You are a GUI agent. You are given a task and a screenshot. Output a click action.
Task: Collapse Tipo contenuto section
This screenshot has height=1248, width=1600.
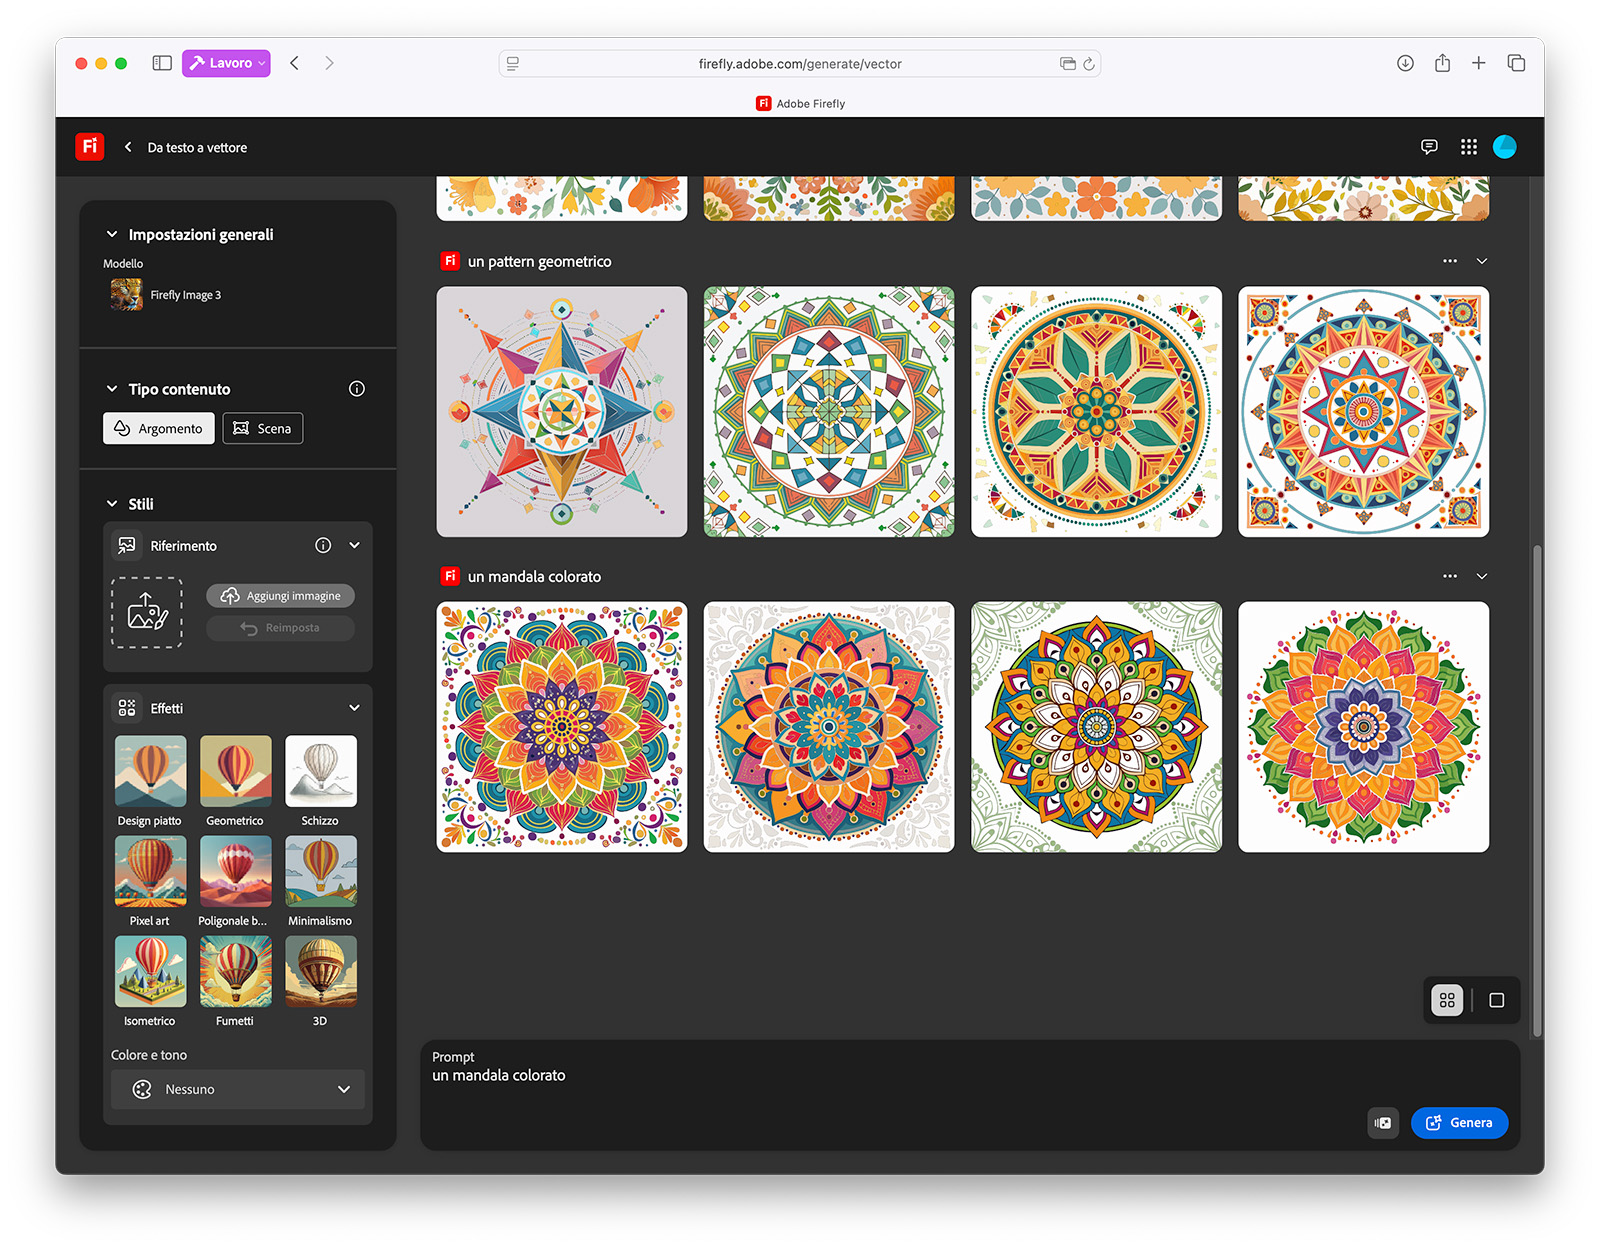112,389
